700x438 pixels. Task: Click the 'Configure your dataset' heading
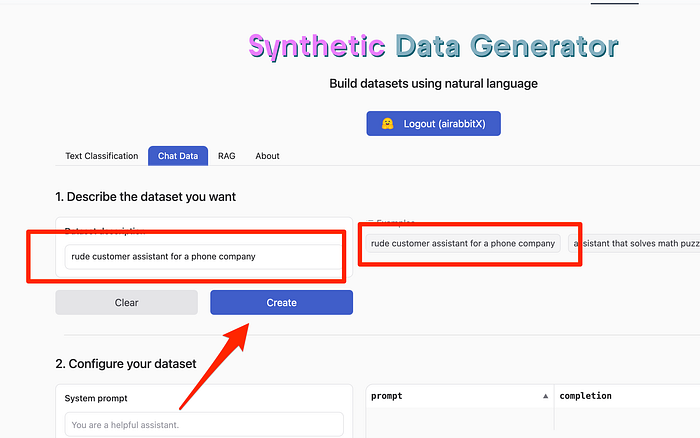[x=125, y=363]
